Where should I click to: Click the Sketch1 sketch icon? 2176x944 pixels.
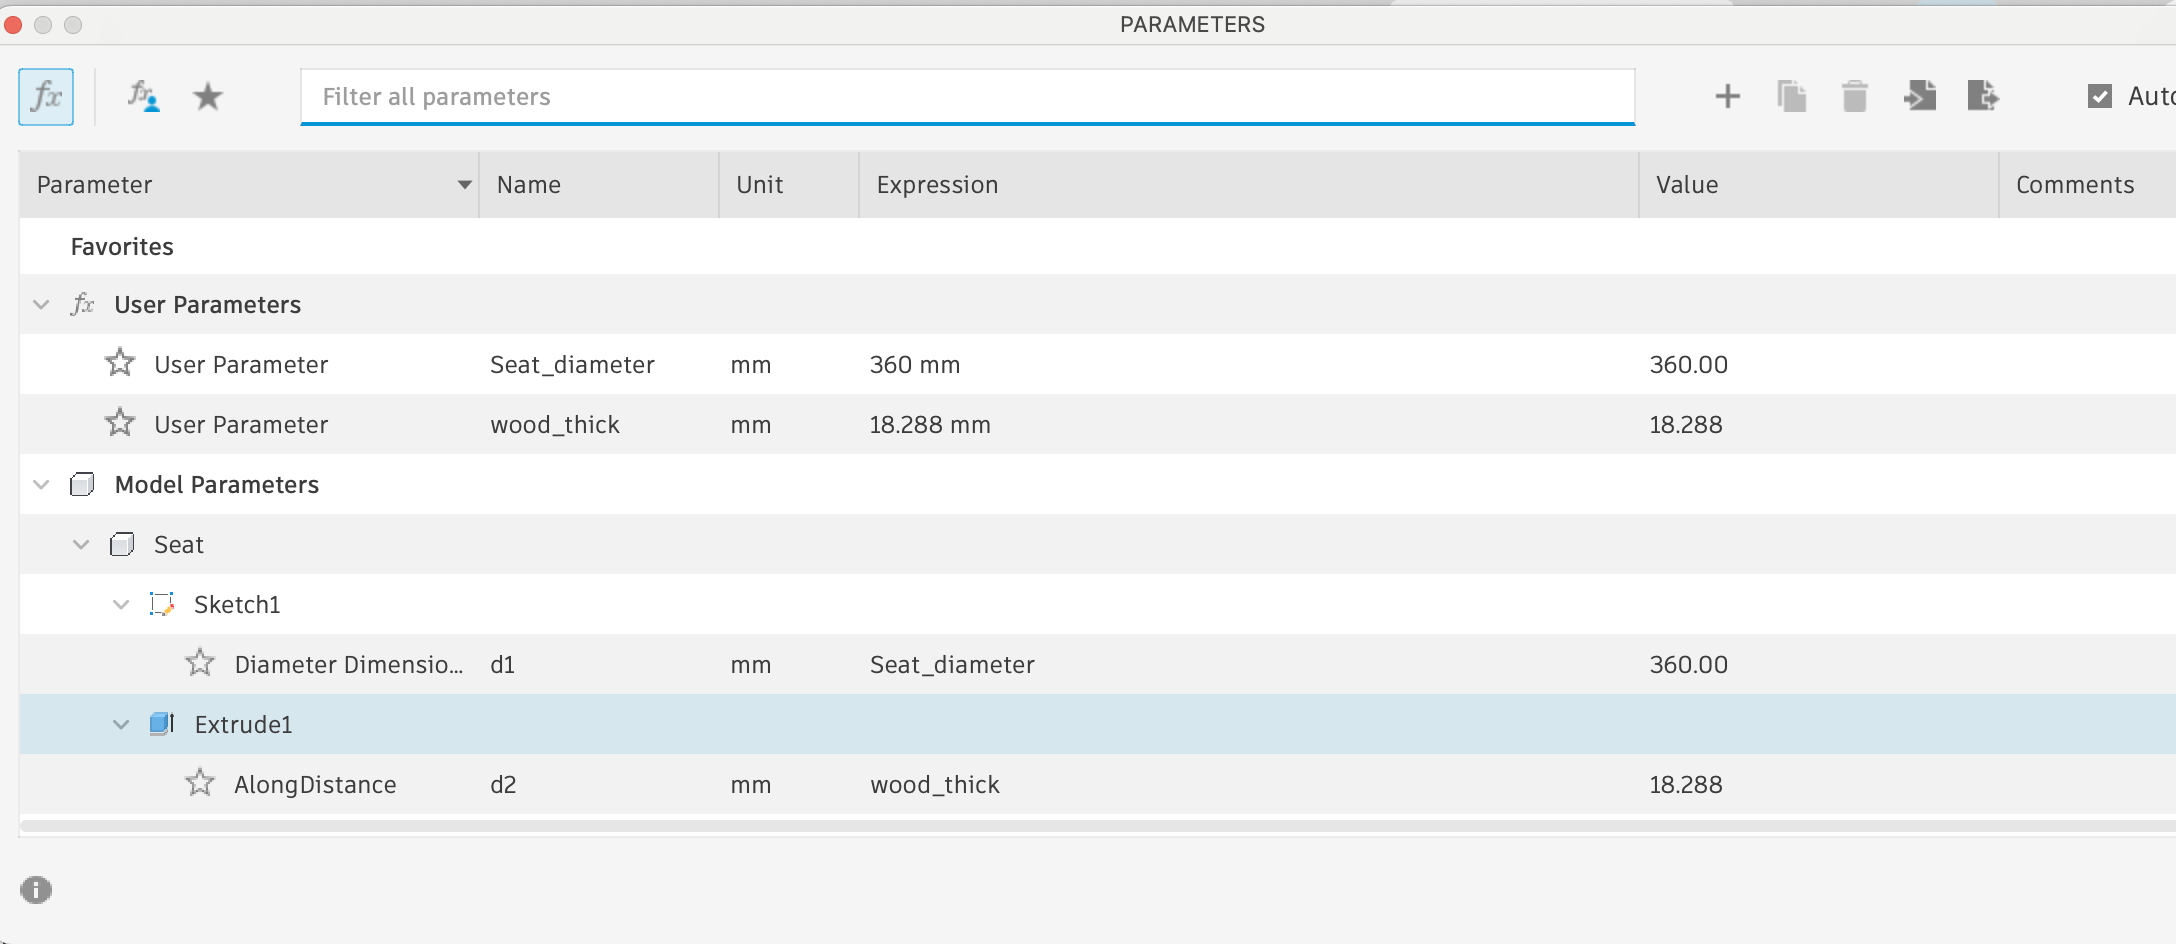tap(162, 604)
